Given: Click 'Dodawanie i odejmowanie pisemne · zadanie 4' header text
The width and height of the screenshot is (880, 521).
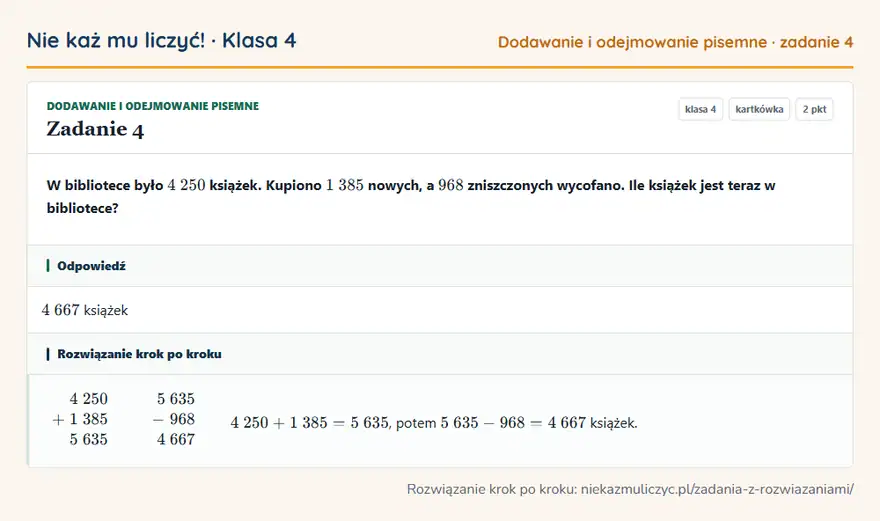Looking at the screenshot, I should point(675,42).
